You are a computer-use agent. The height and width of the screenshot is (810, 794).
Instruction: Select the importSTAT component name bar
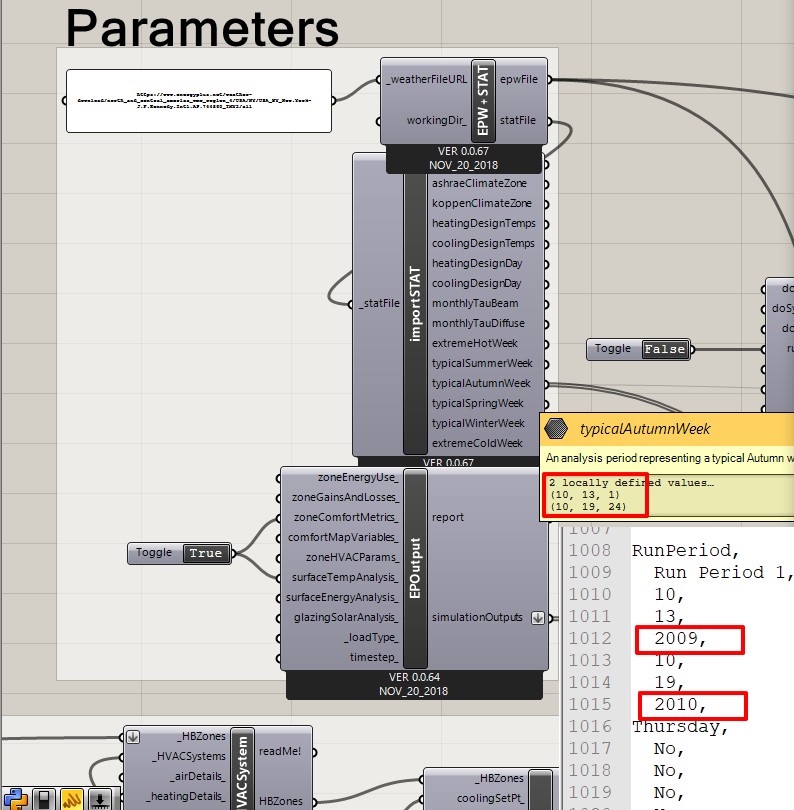[415, 304]
